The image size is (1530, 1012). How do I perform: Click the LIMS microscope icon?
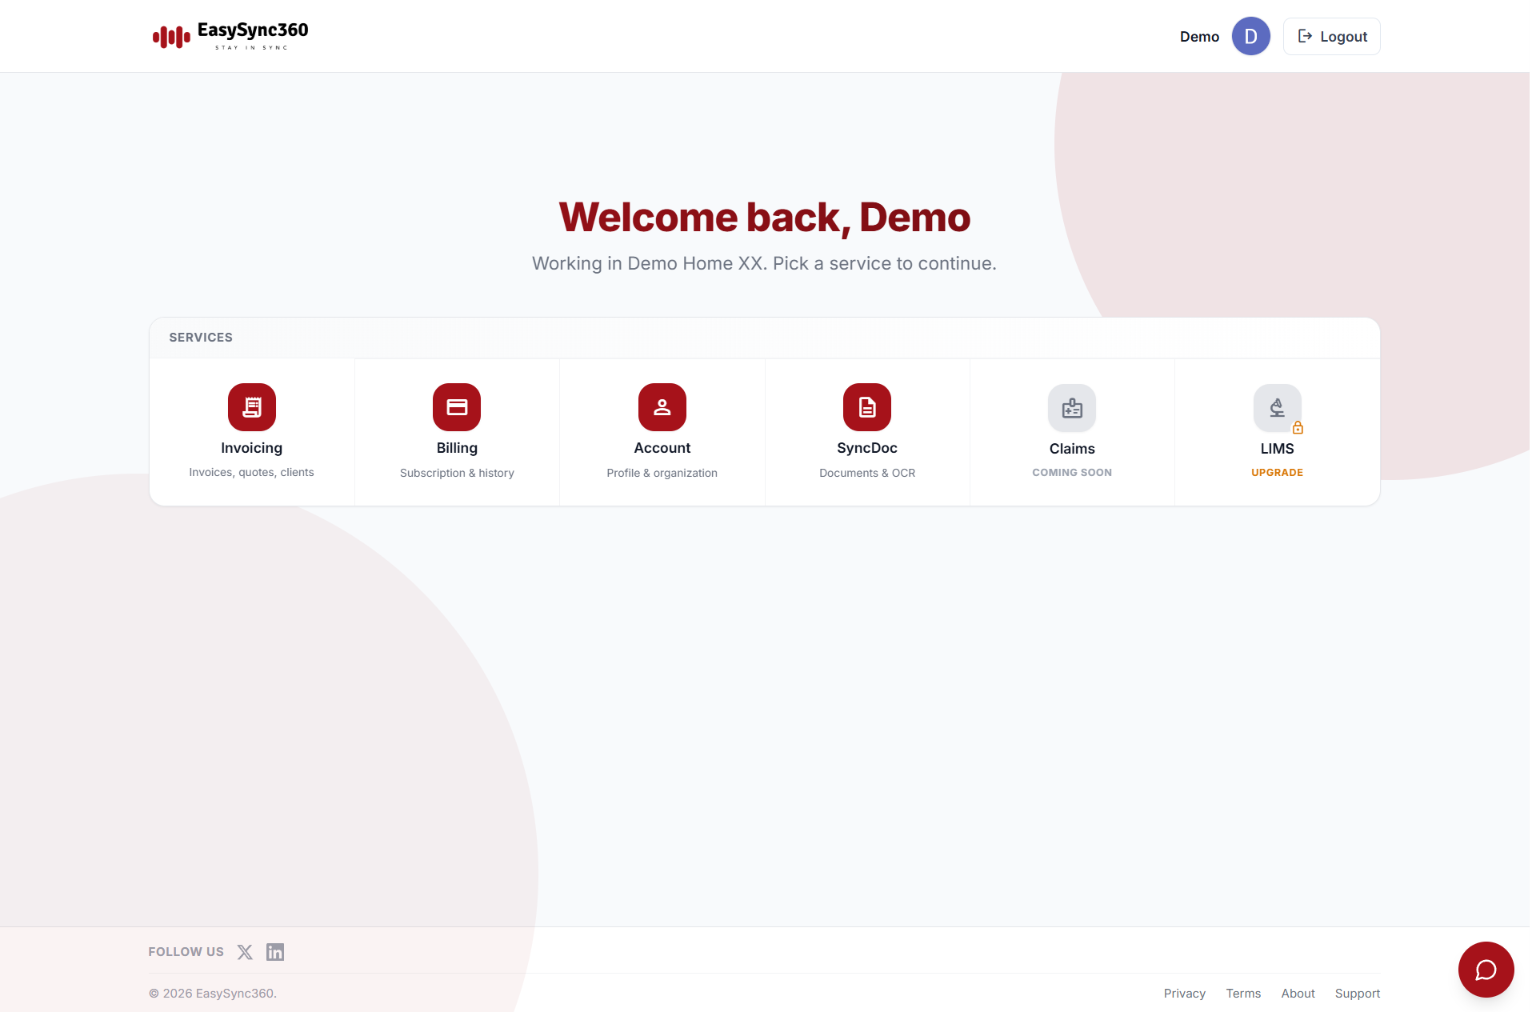click(1277, 408)
